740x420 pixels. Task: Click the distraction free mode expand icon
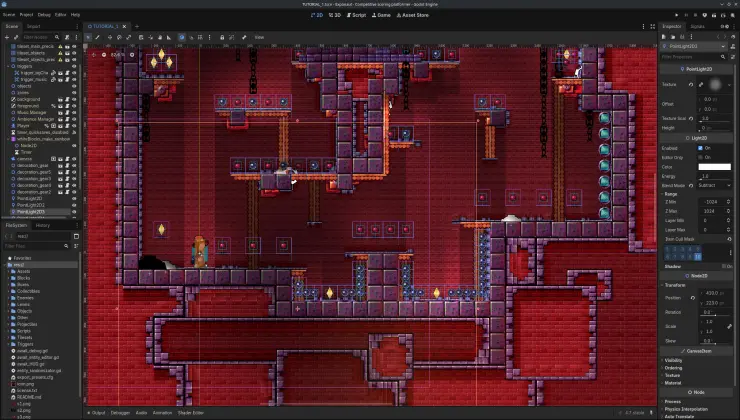[x=653, y=26]
